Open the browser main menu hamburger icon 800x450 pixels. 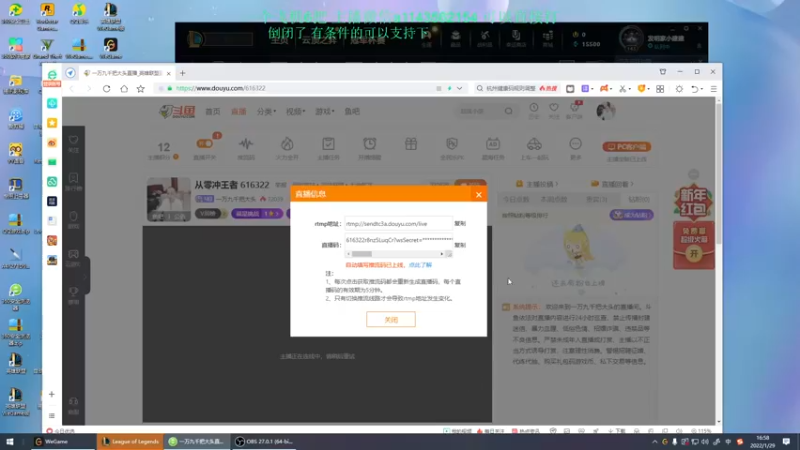click(713, 89)
